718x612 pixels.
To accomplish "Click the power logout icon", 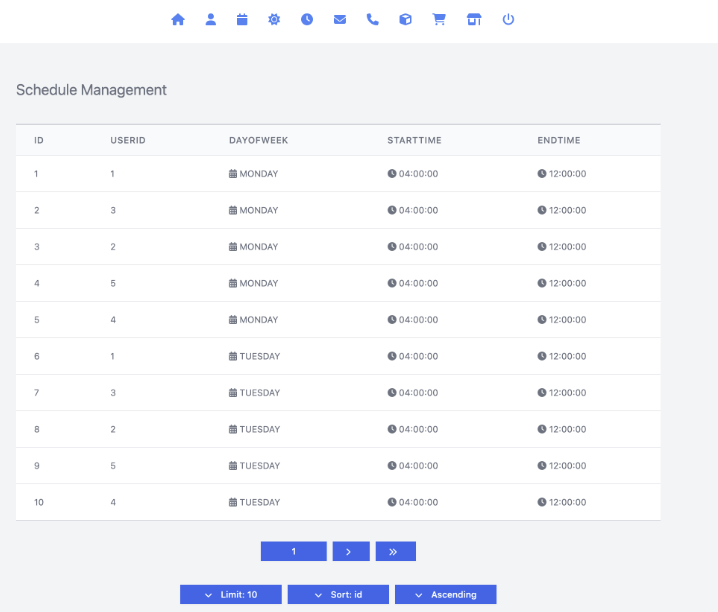I will coord(508,19).
